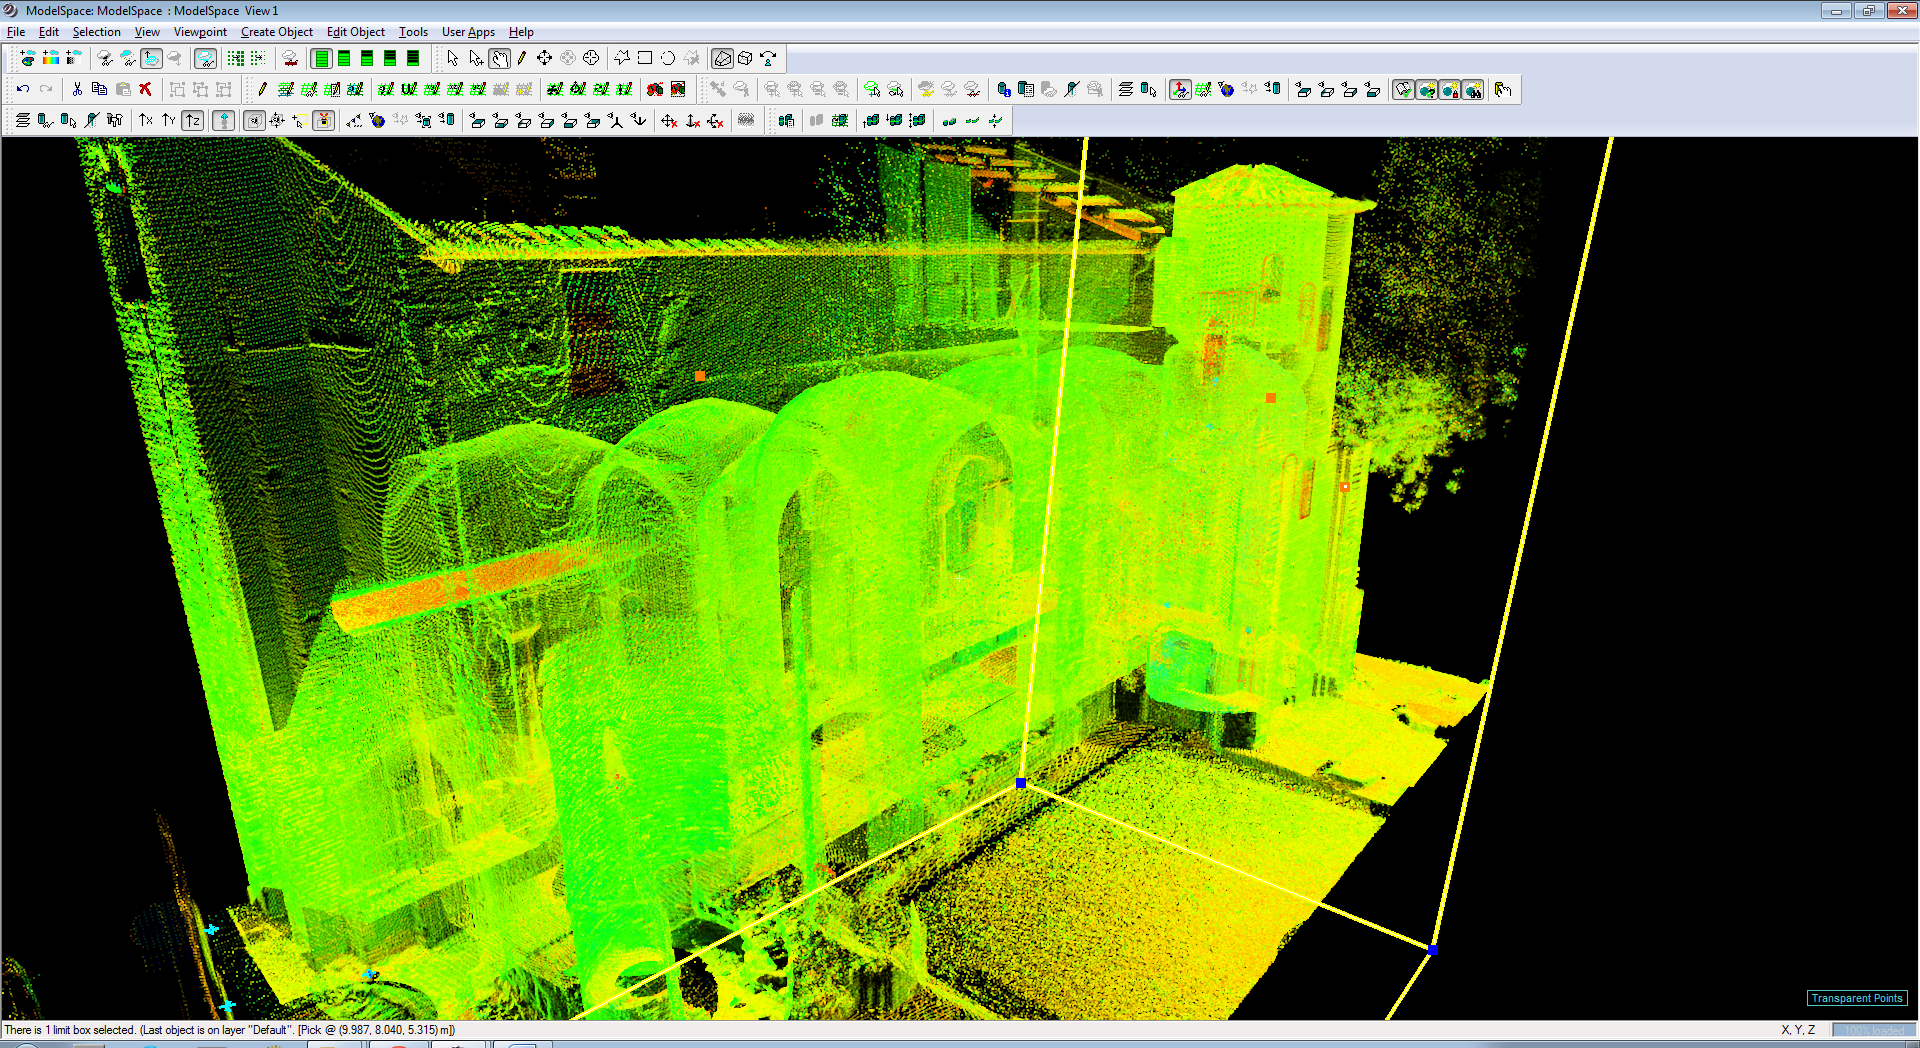The width and height of the screenshot is (1920, 1048).
Task: Open the Edit Object menu
Action: [x=355, y=32]
